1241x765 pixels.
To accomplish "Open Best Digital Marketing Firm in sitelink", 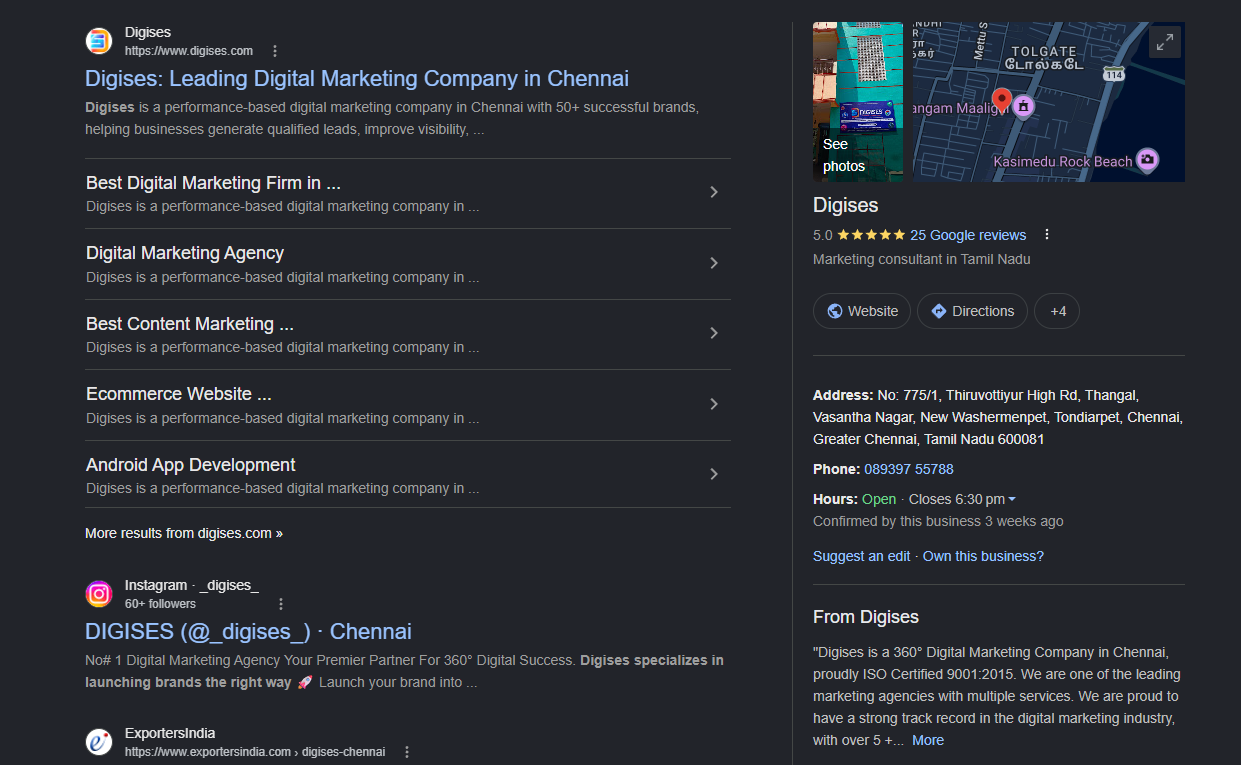I will 214,183.
